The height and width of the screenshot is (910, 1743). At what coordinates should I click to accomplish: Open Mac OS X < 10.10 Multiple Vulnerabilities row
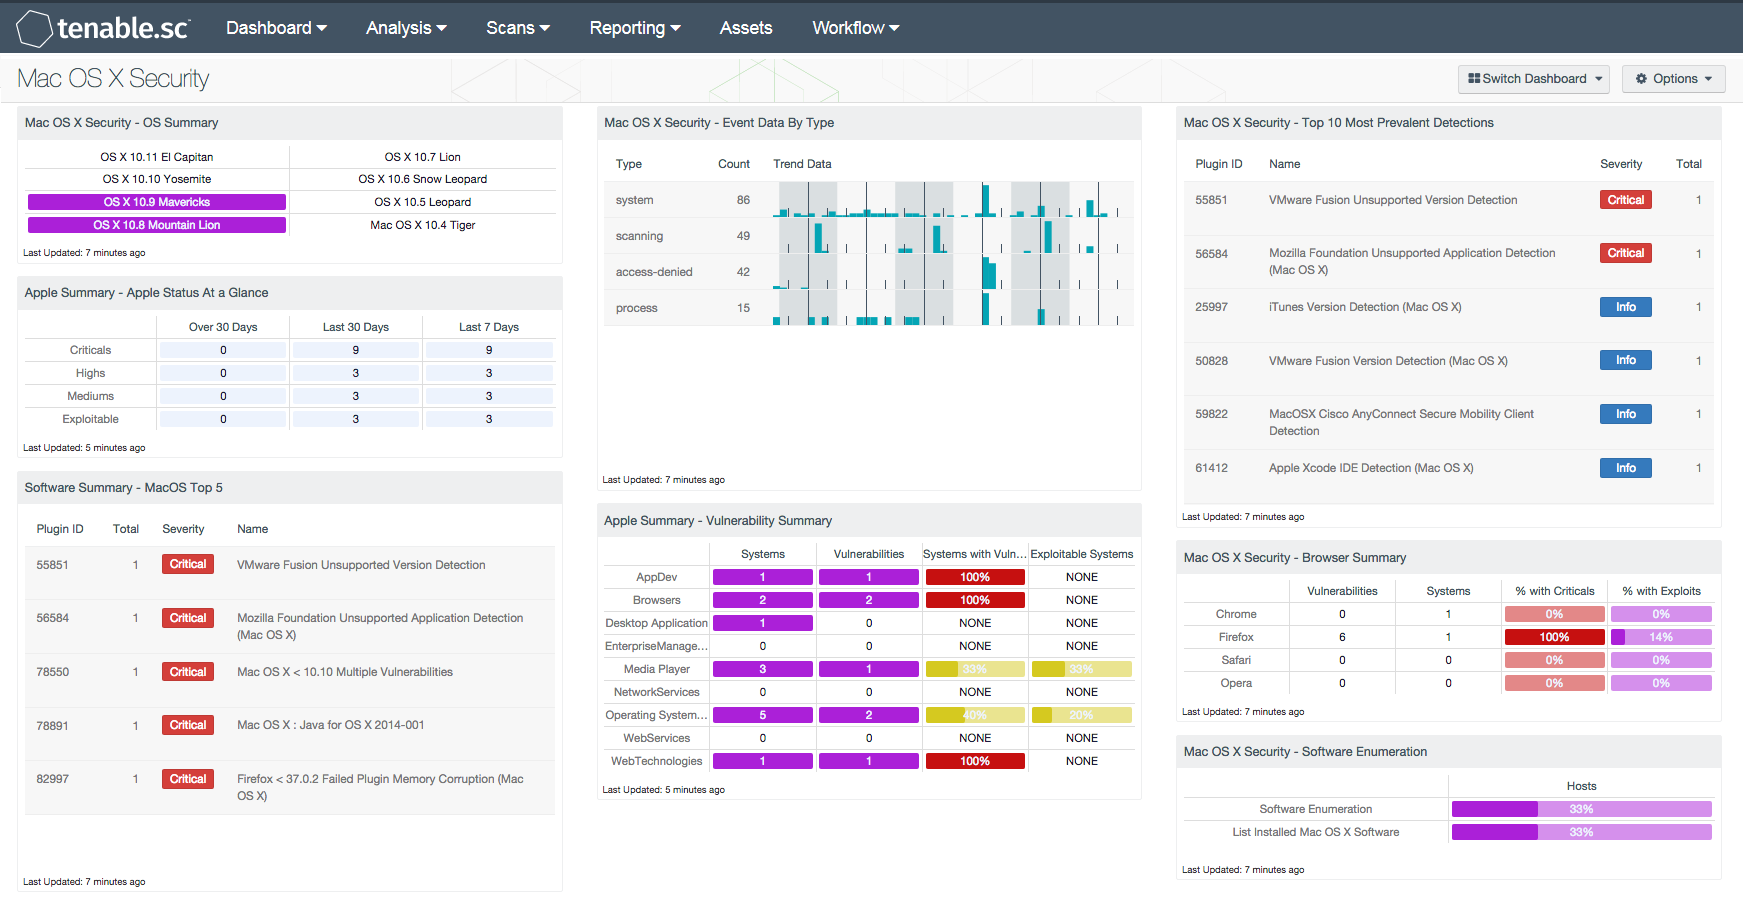coord(290,680)
